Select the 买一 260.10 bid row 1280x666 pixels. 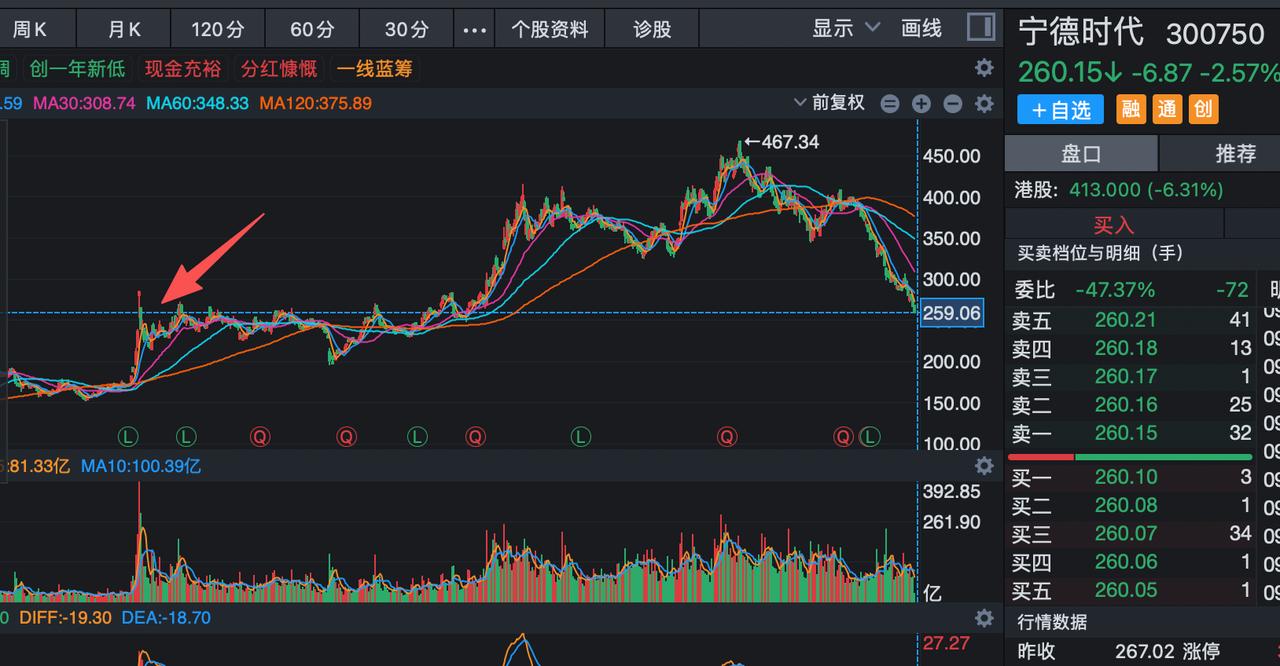pyautogui.click(x=1129, y=478)
